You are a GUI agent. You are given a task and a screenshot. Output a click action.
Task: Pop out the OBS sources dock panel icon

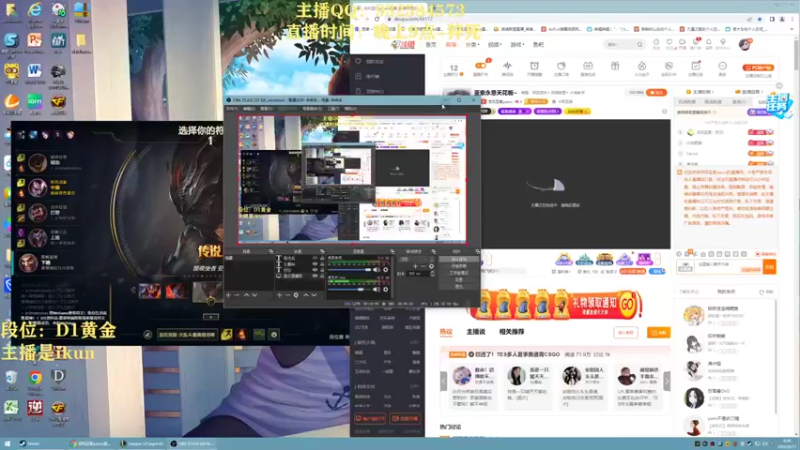point(322,251)
